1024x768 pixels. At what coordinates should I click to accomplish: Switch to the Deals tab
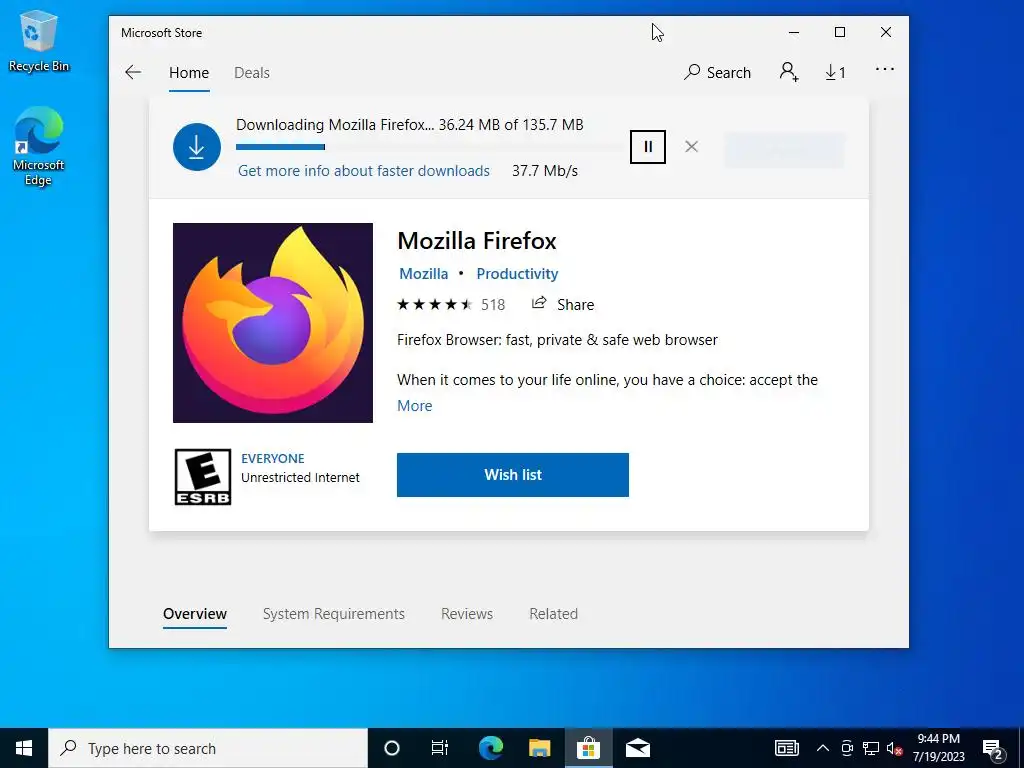tap(252, 72)
